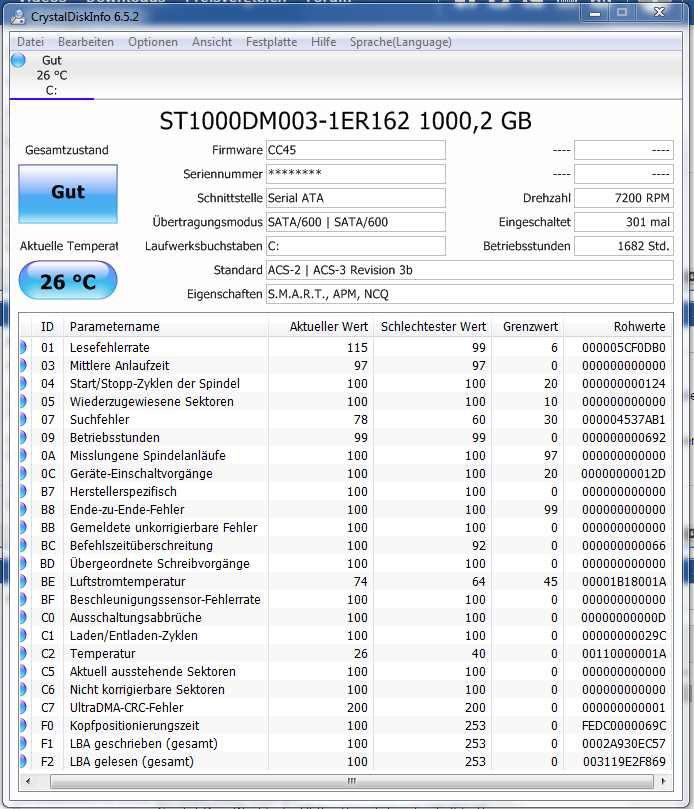This screenshot has height=809, width=694.
Task: Click the status icon of Kopfpositionierungszeit row
Action: (23, 725)
